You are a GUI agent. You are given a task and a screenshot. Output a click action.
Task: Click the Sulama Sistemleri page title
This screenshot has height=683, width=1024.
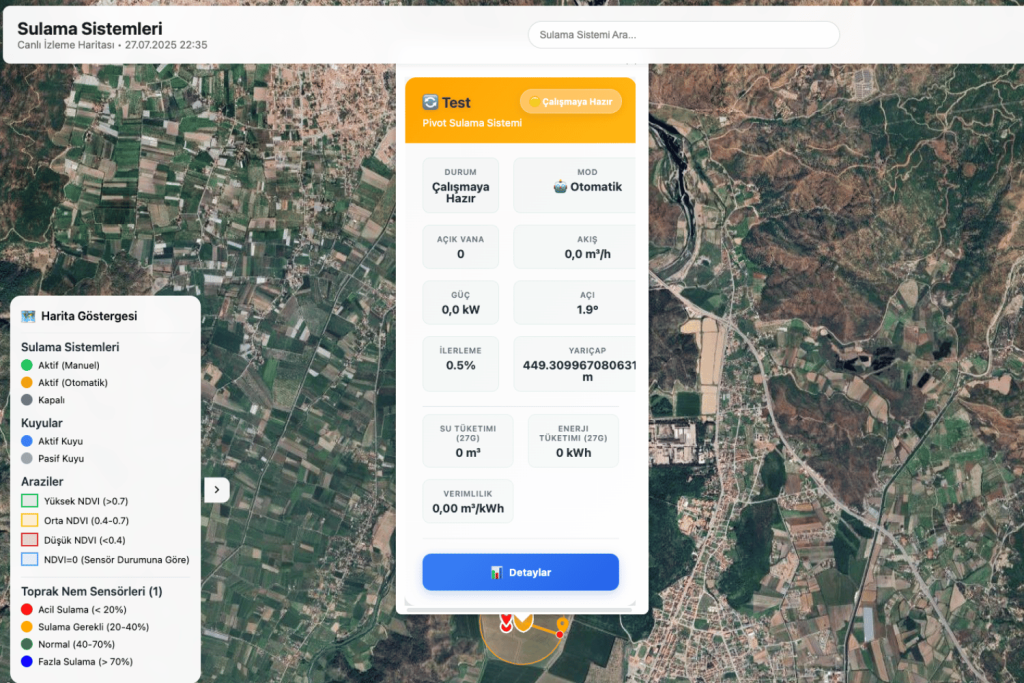tap(90, 29)
